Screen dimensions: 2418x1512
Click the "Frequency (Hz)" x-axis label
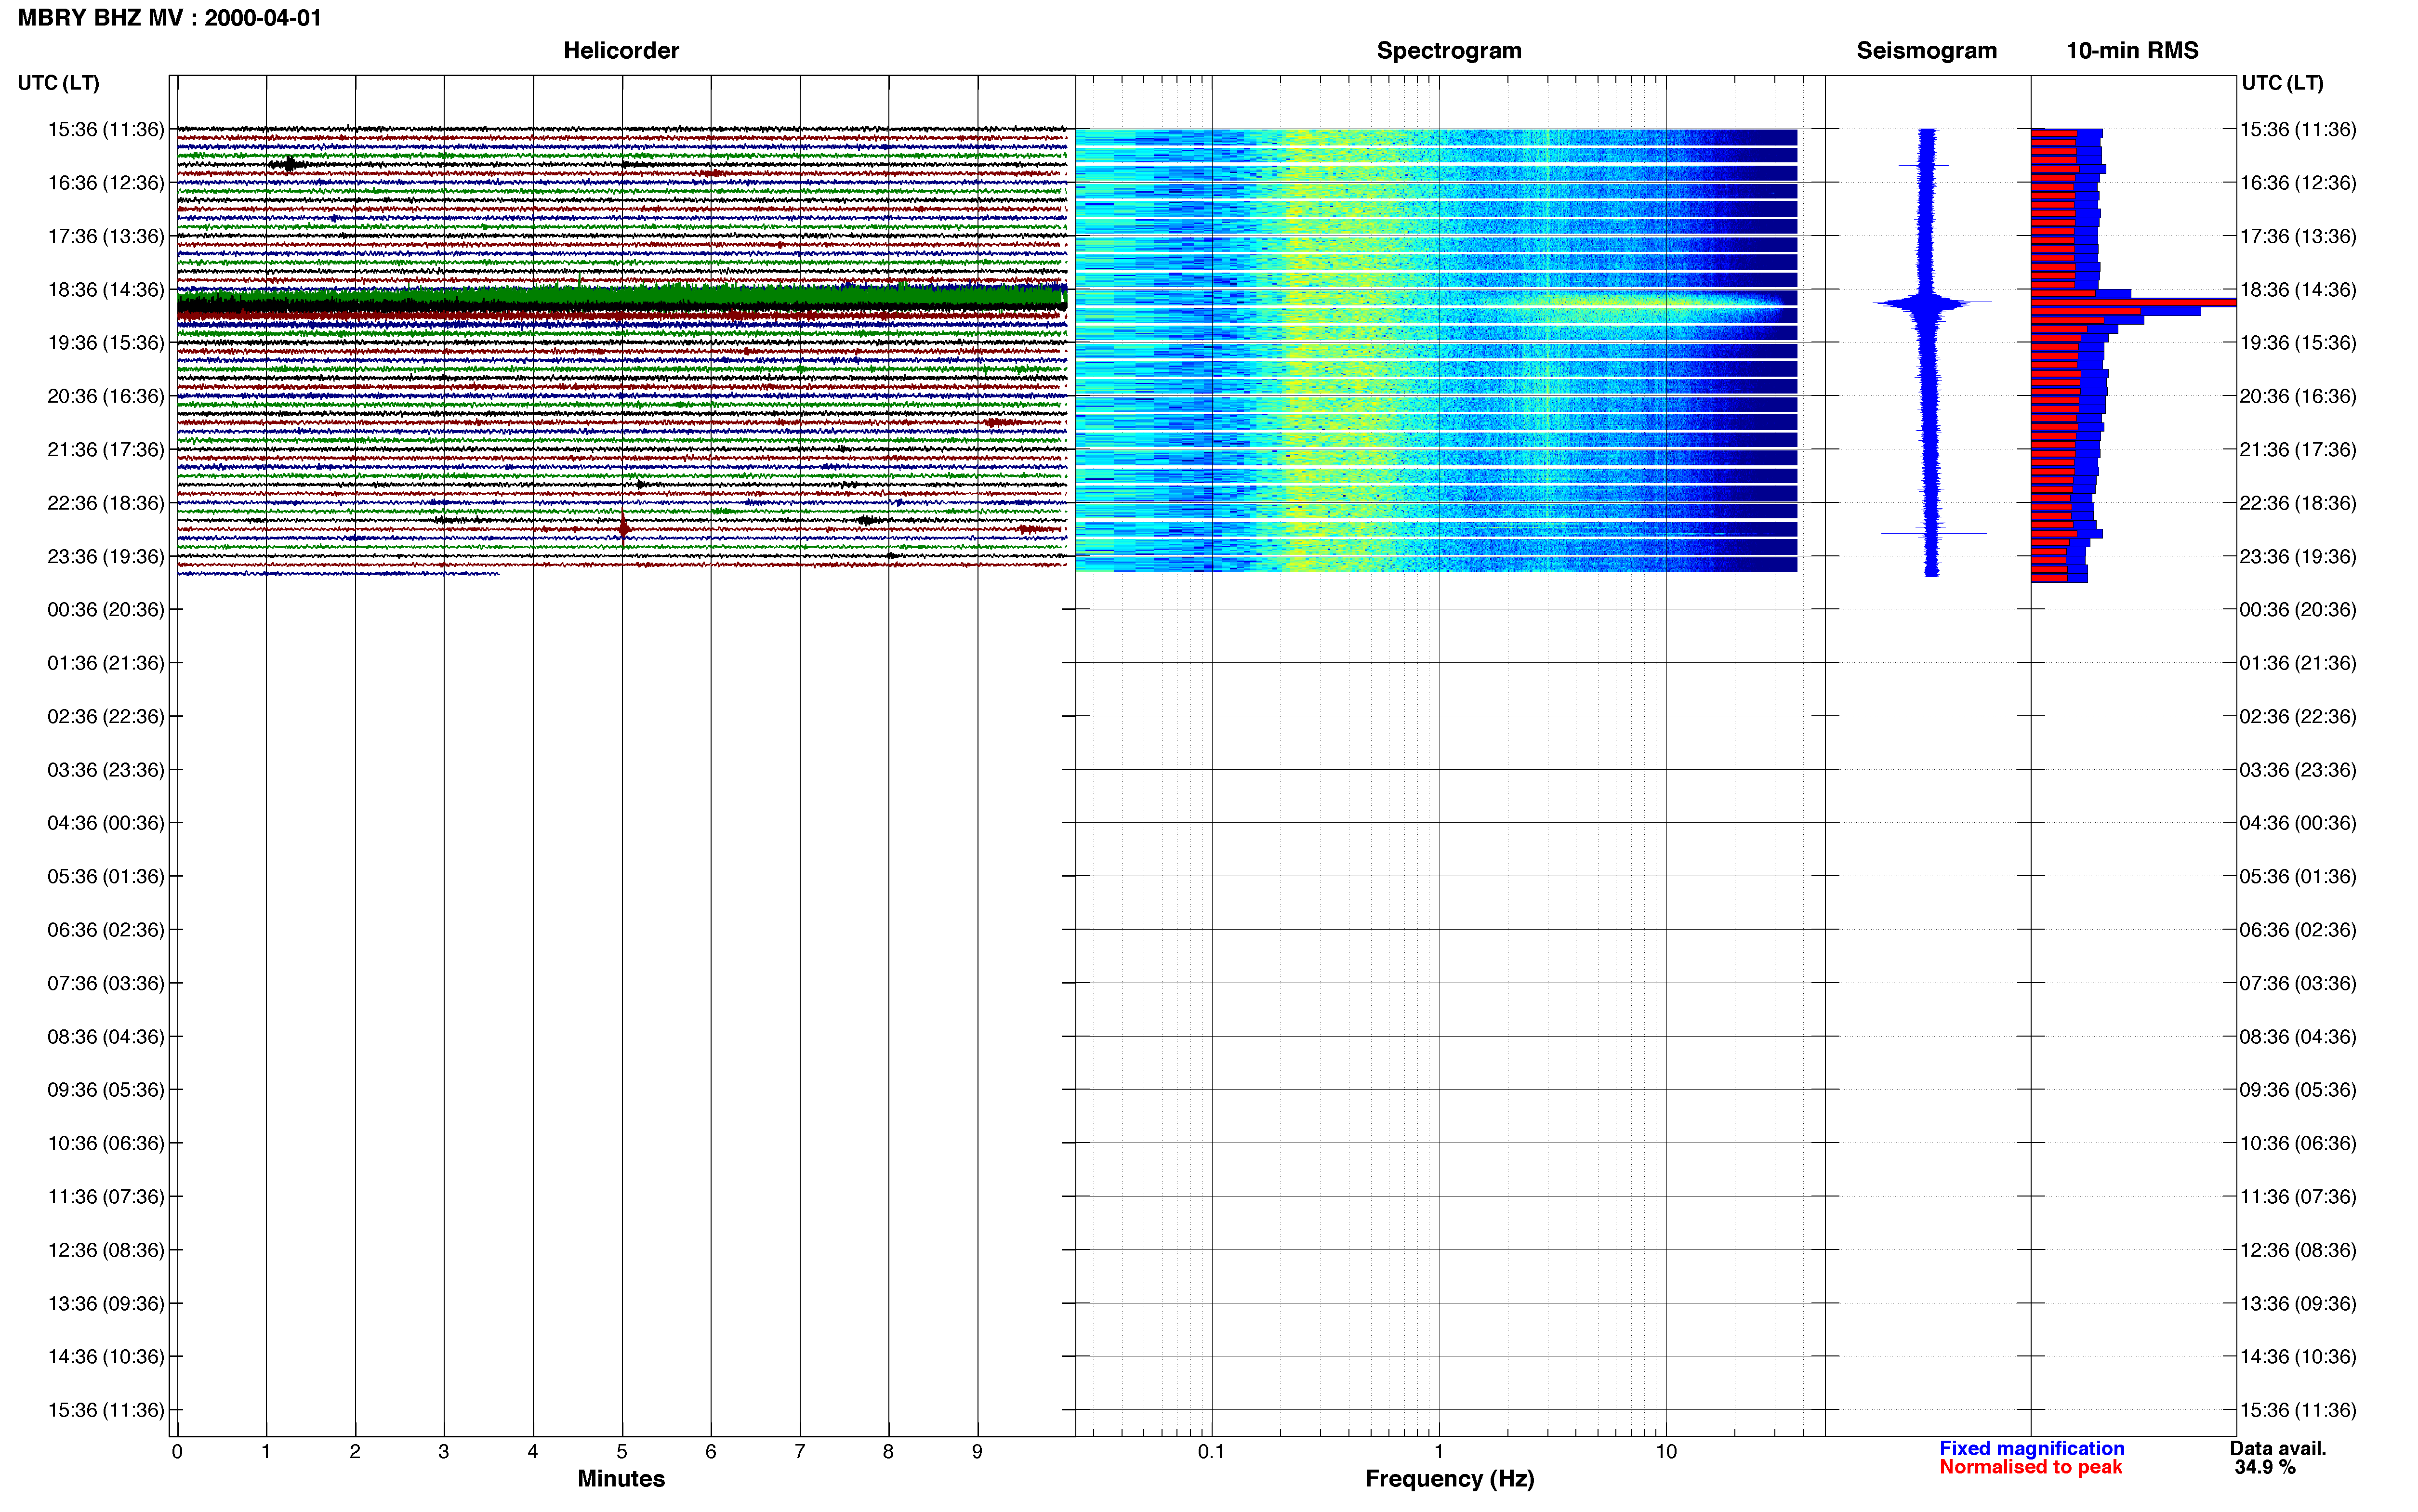pyautogui.click(x=1449, y=1479)
